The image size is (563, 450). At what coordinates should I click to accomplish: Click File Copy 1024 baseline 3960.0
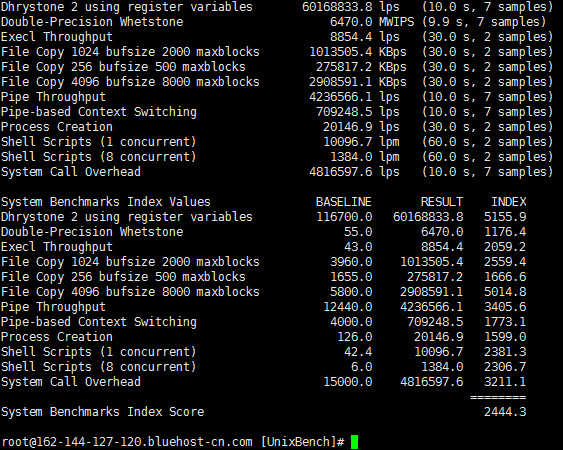click(351, 262)
